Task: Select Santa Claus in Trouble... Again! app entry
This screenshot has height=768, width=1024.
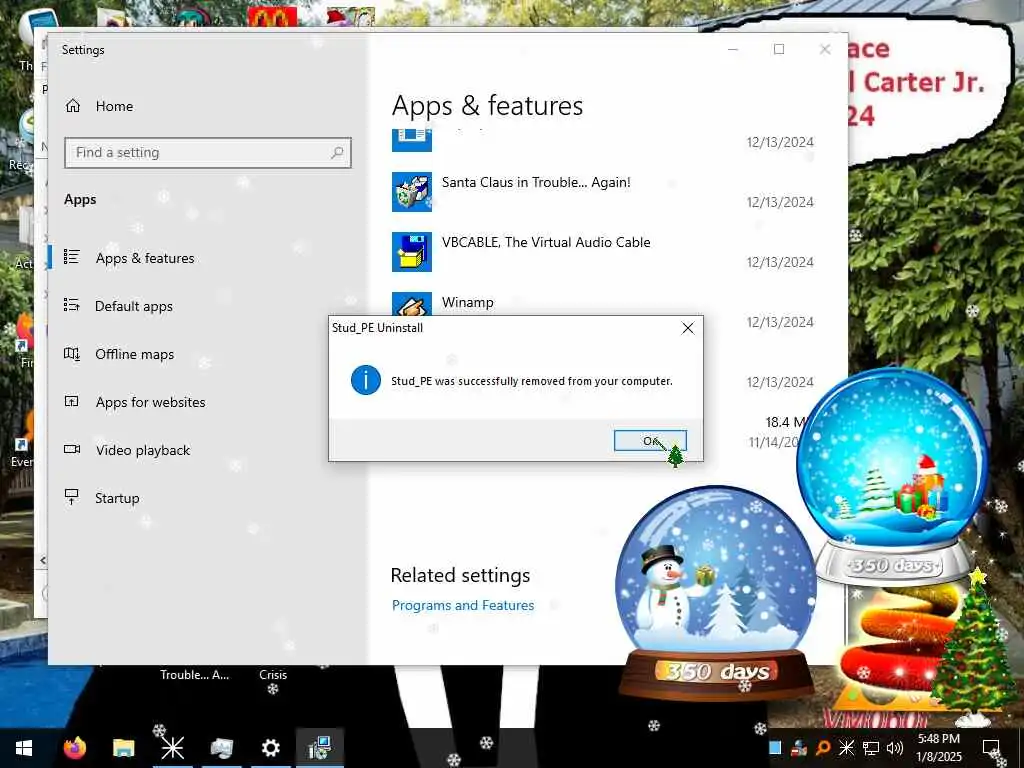Action: click(603, 192)
